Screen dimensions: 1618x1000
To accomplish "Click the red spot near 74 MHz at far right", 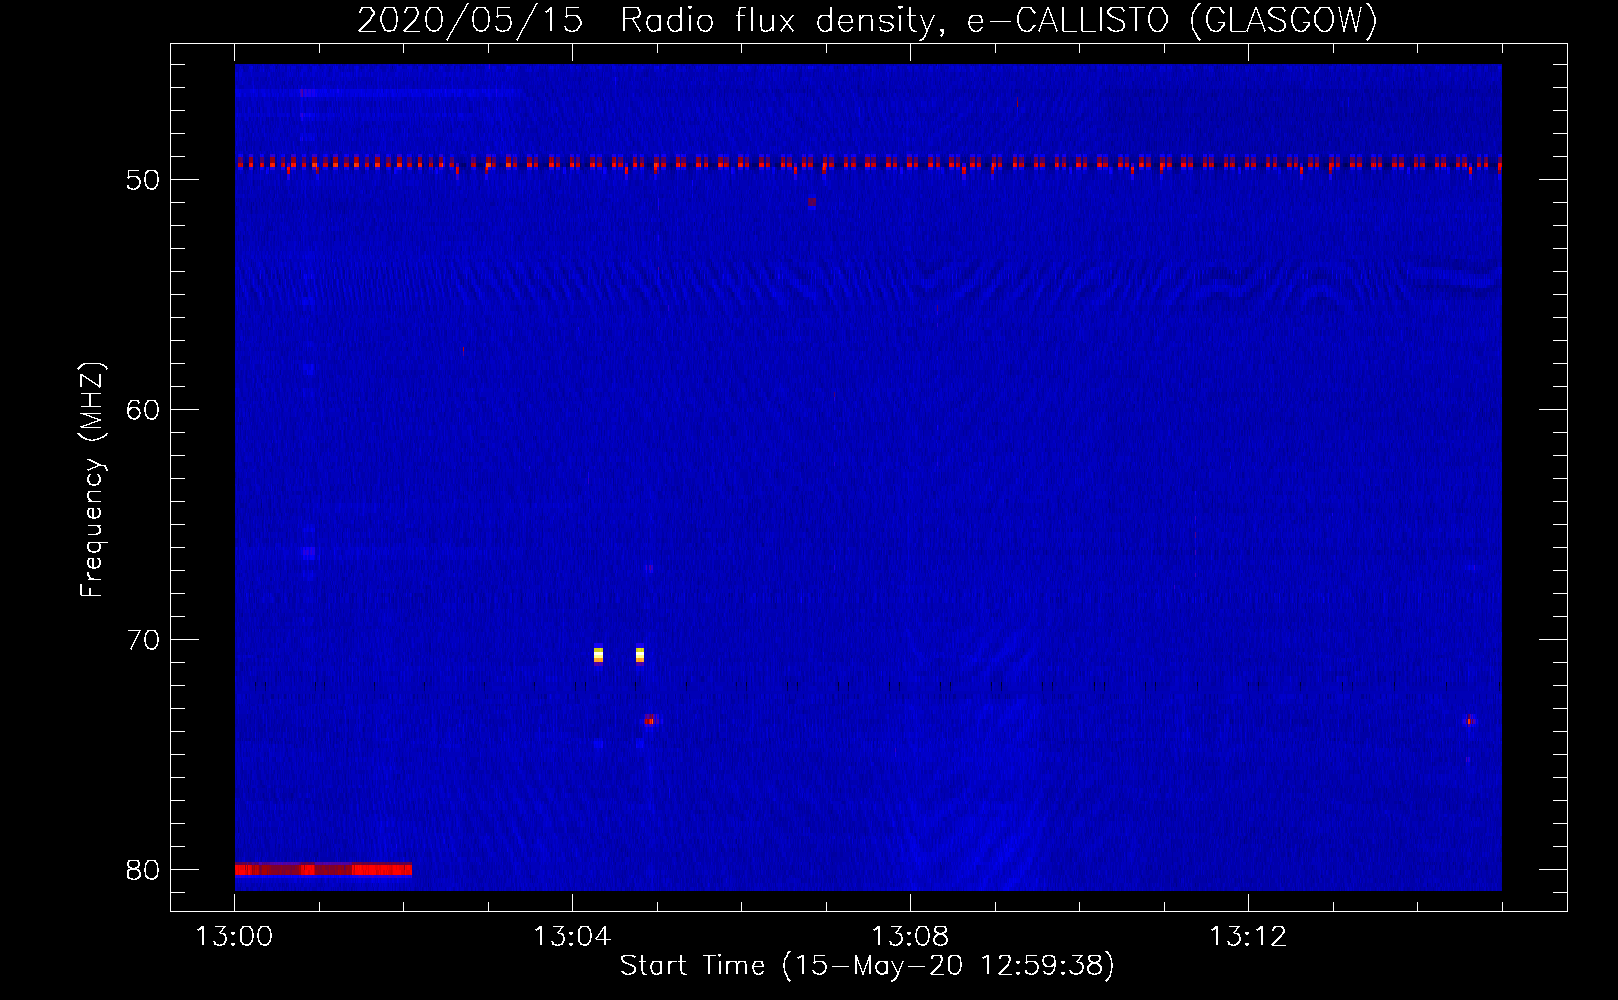I will click(1469, 720).
